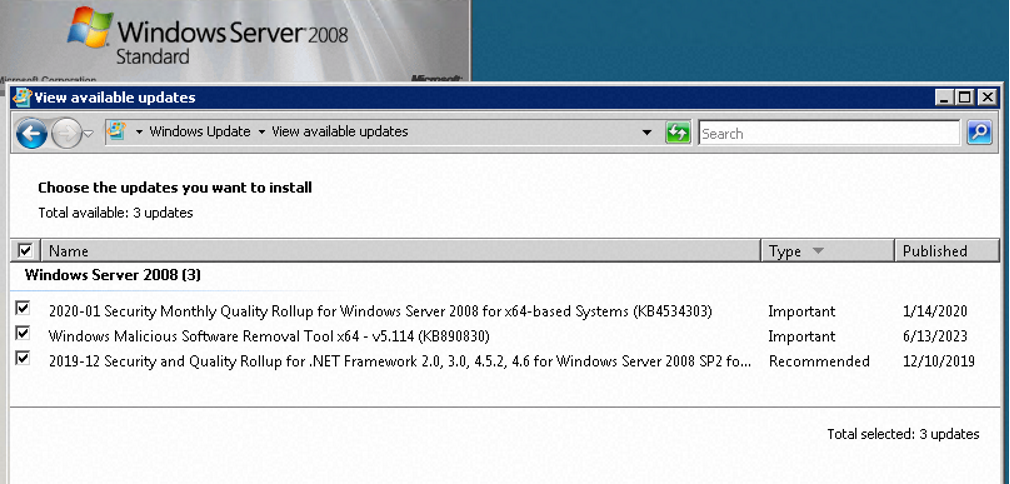
Task: Sort by Type column header
Action: (x=828, y=251)
